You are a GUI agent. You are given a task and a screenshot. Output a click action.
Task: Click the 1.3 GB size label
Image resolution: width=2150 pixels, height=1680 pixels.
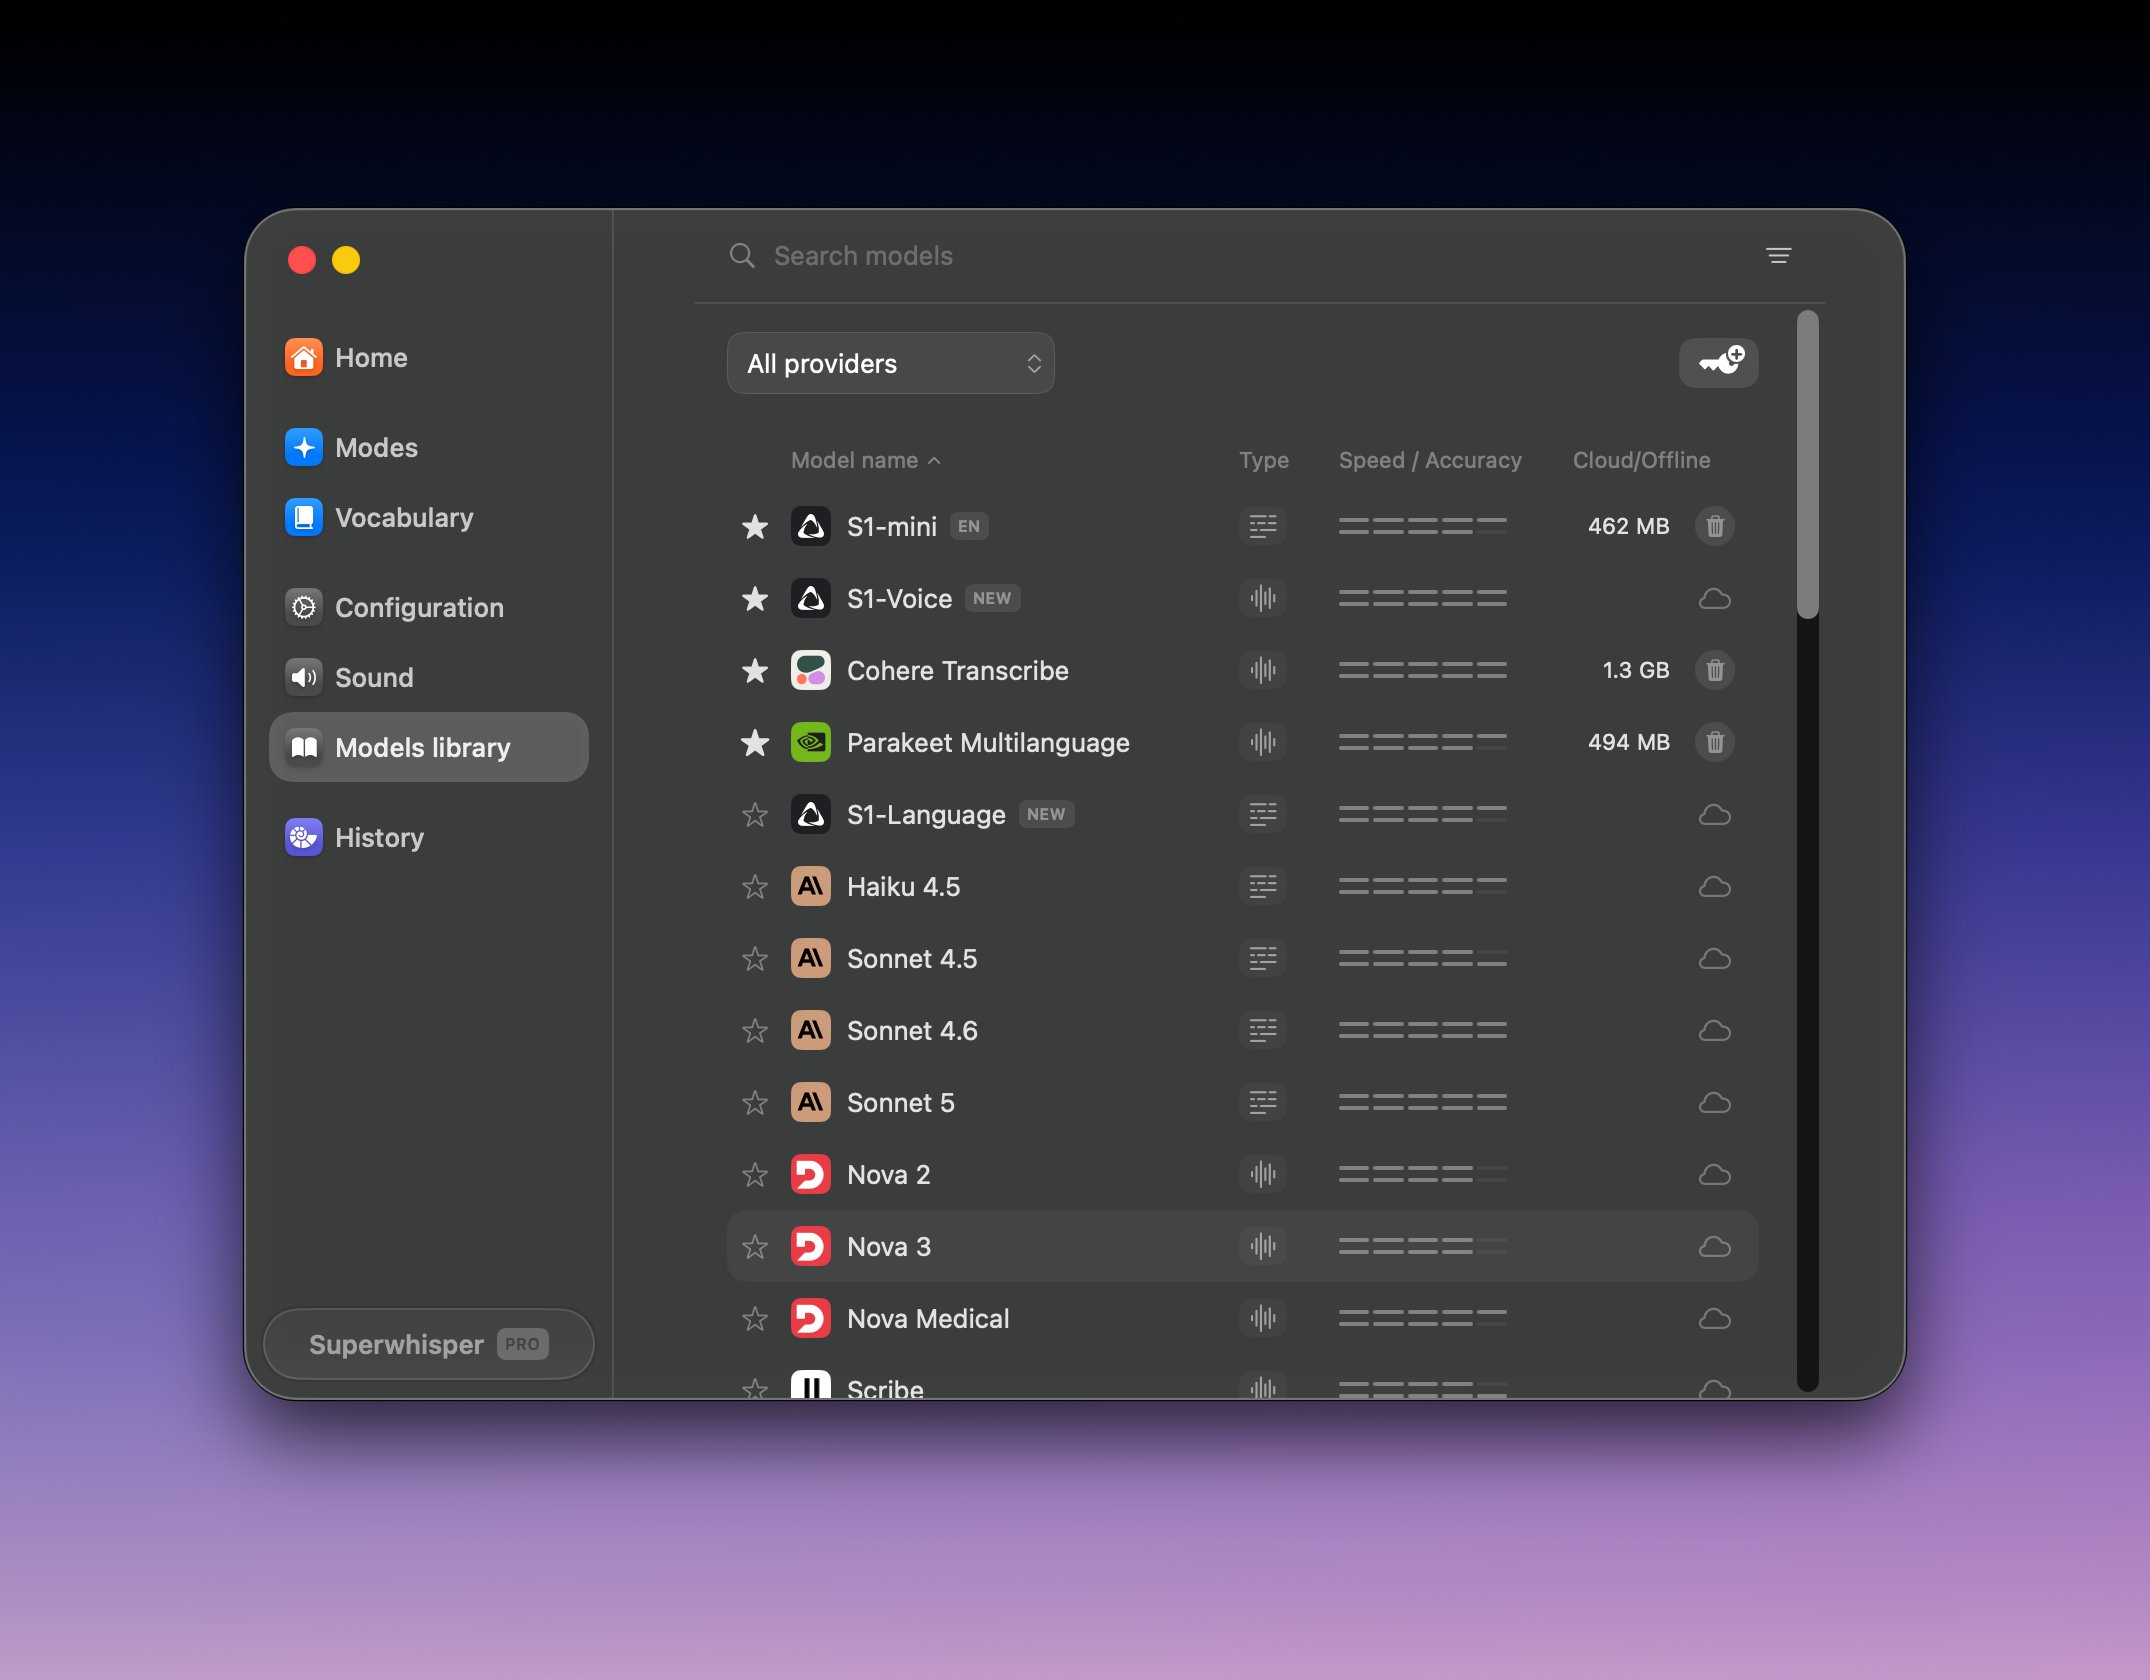tap(1636, 670)
